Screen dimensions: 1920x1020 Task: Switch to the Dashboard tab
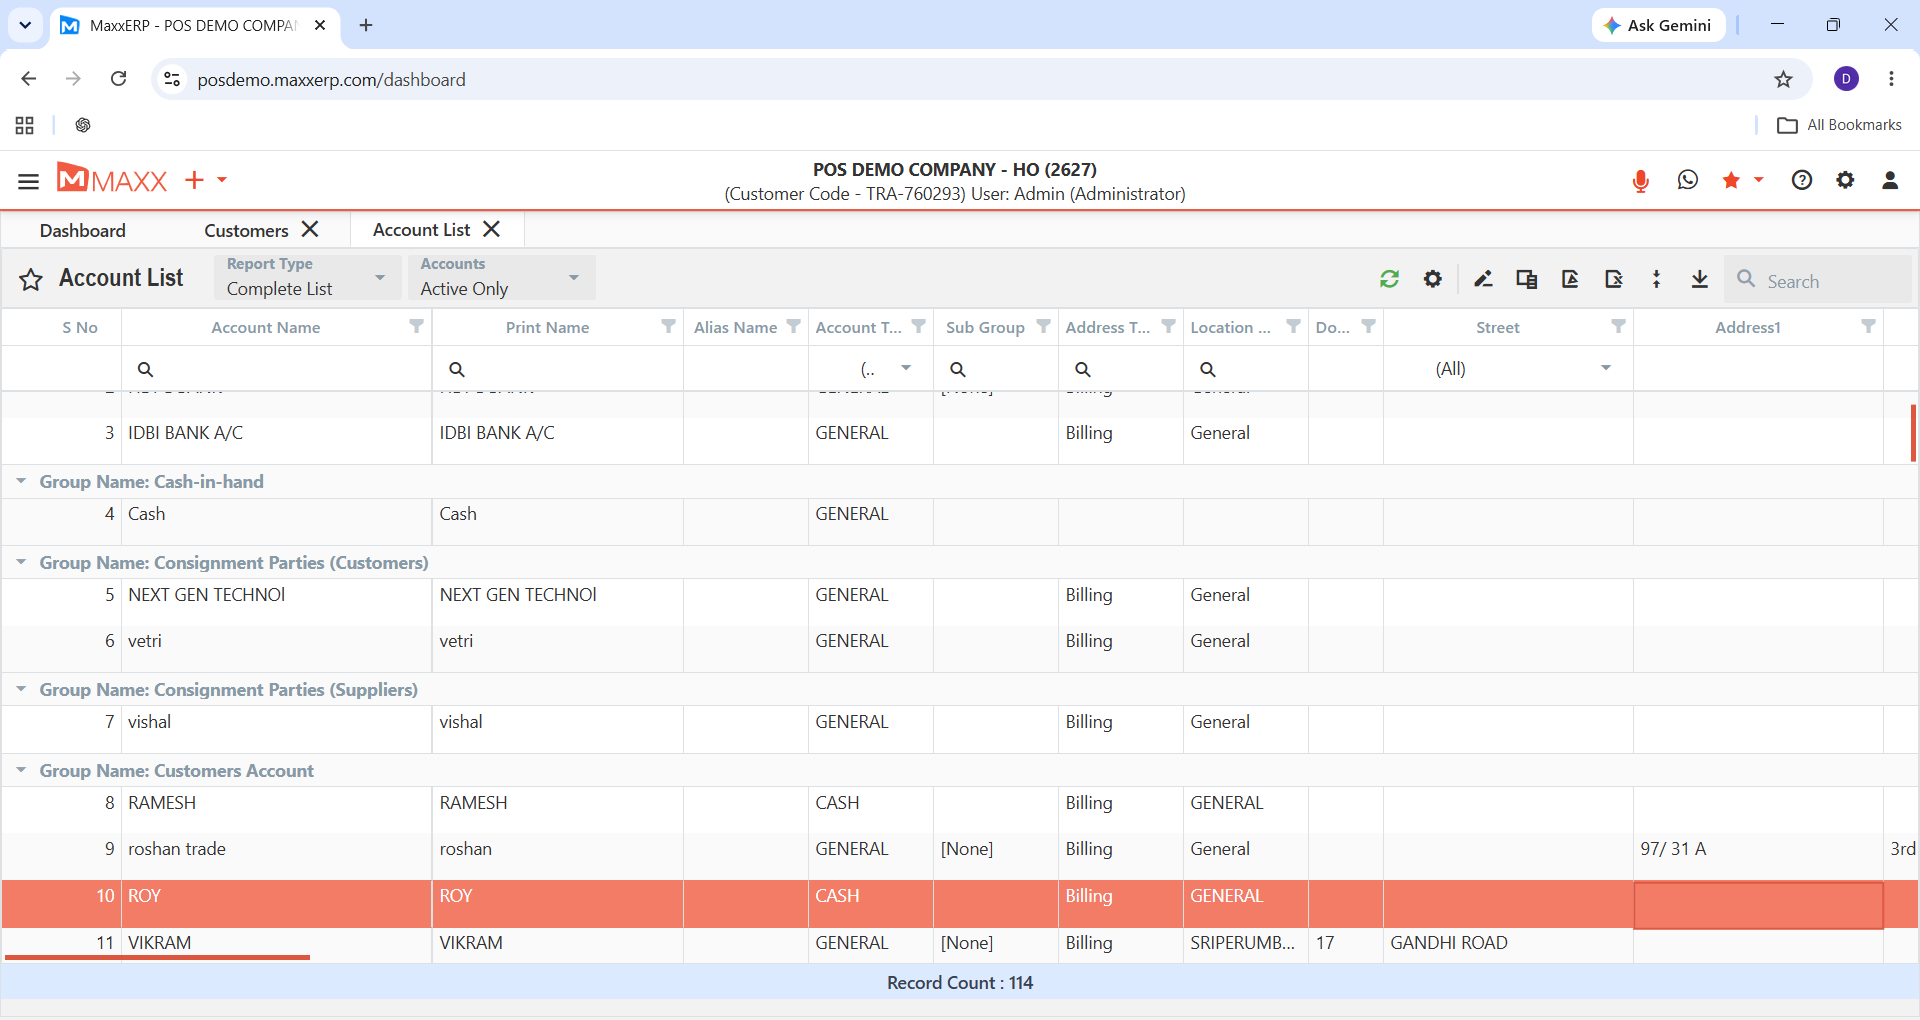[x=83, y=231]
